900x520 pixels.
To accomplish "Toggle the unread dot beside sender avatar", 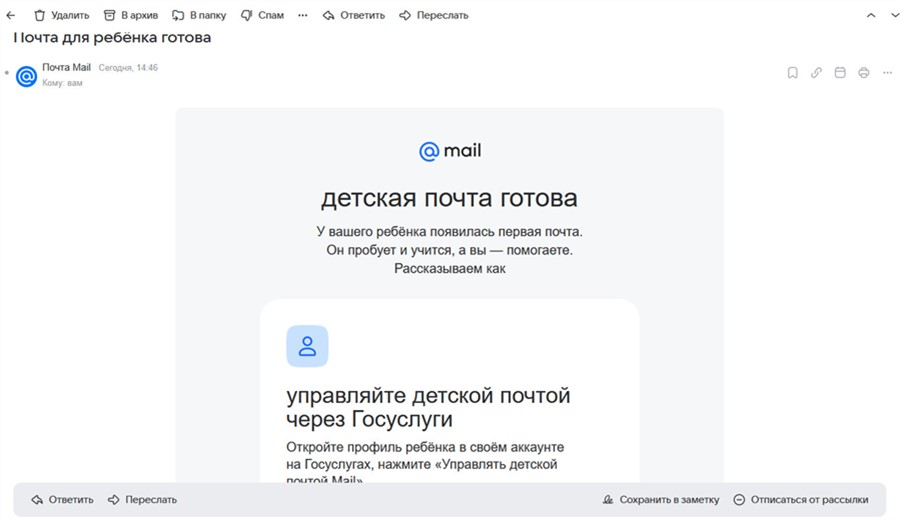I will click(6, 73).
